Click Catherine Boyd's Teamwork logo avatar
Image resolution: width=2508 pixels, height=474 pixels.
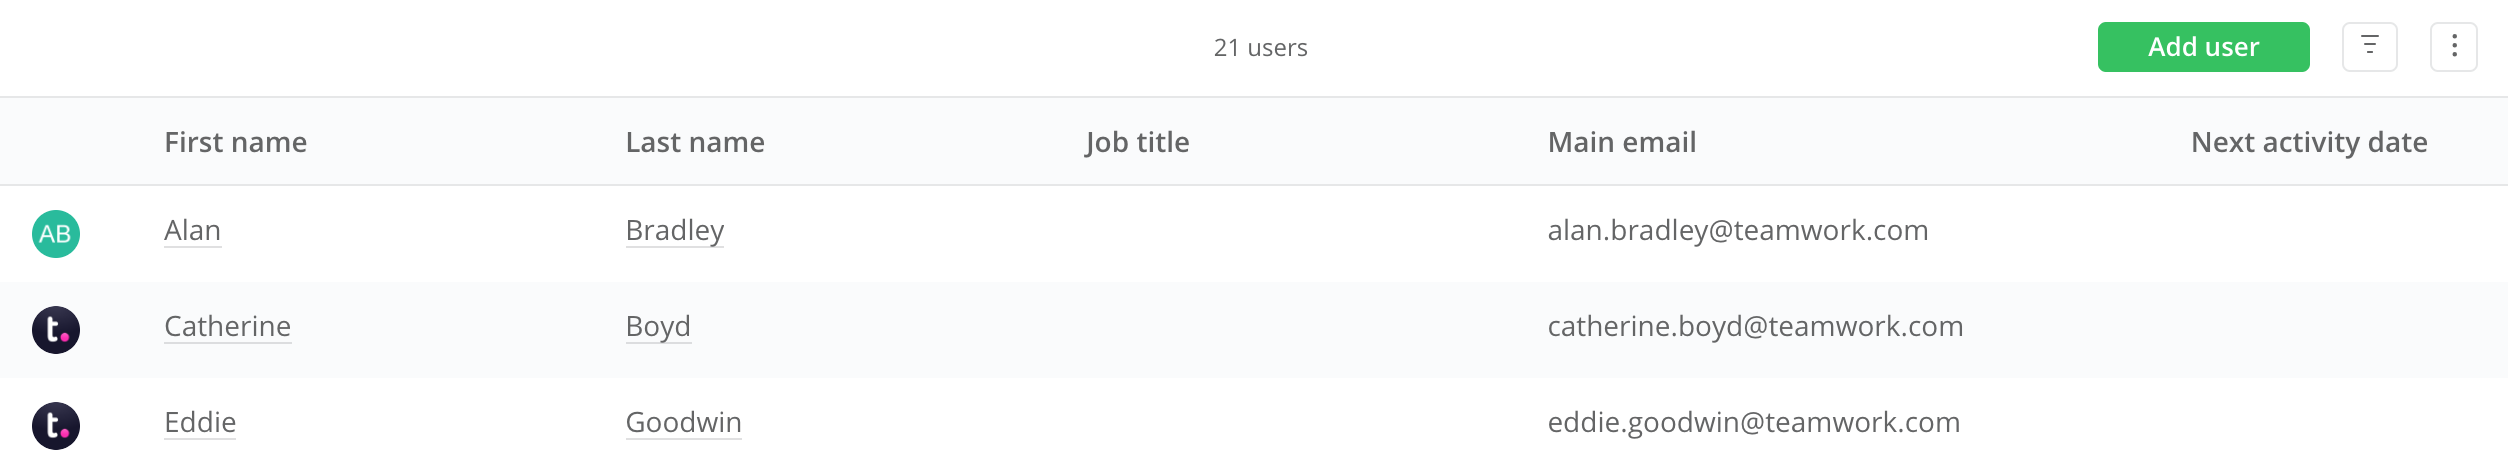pos(56,330)
